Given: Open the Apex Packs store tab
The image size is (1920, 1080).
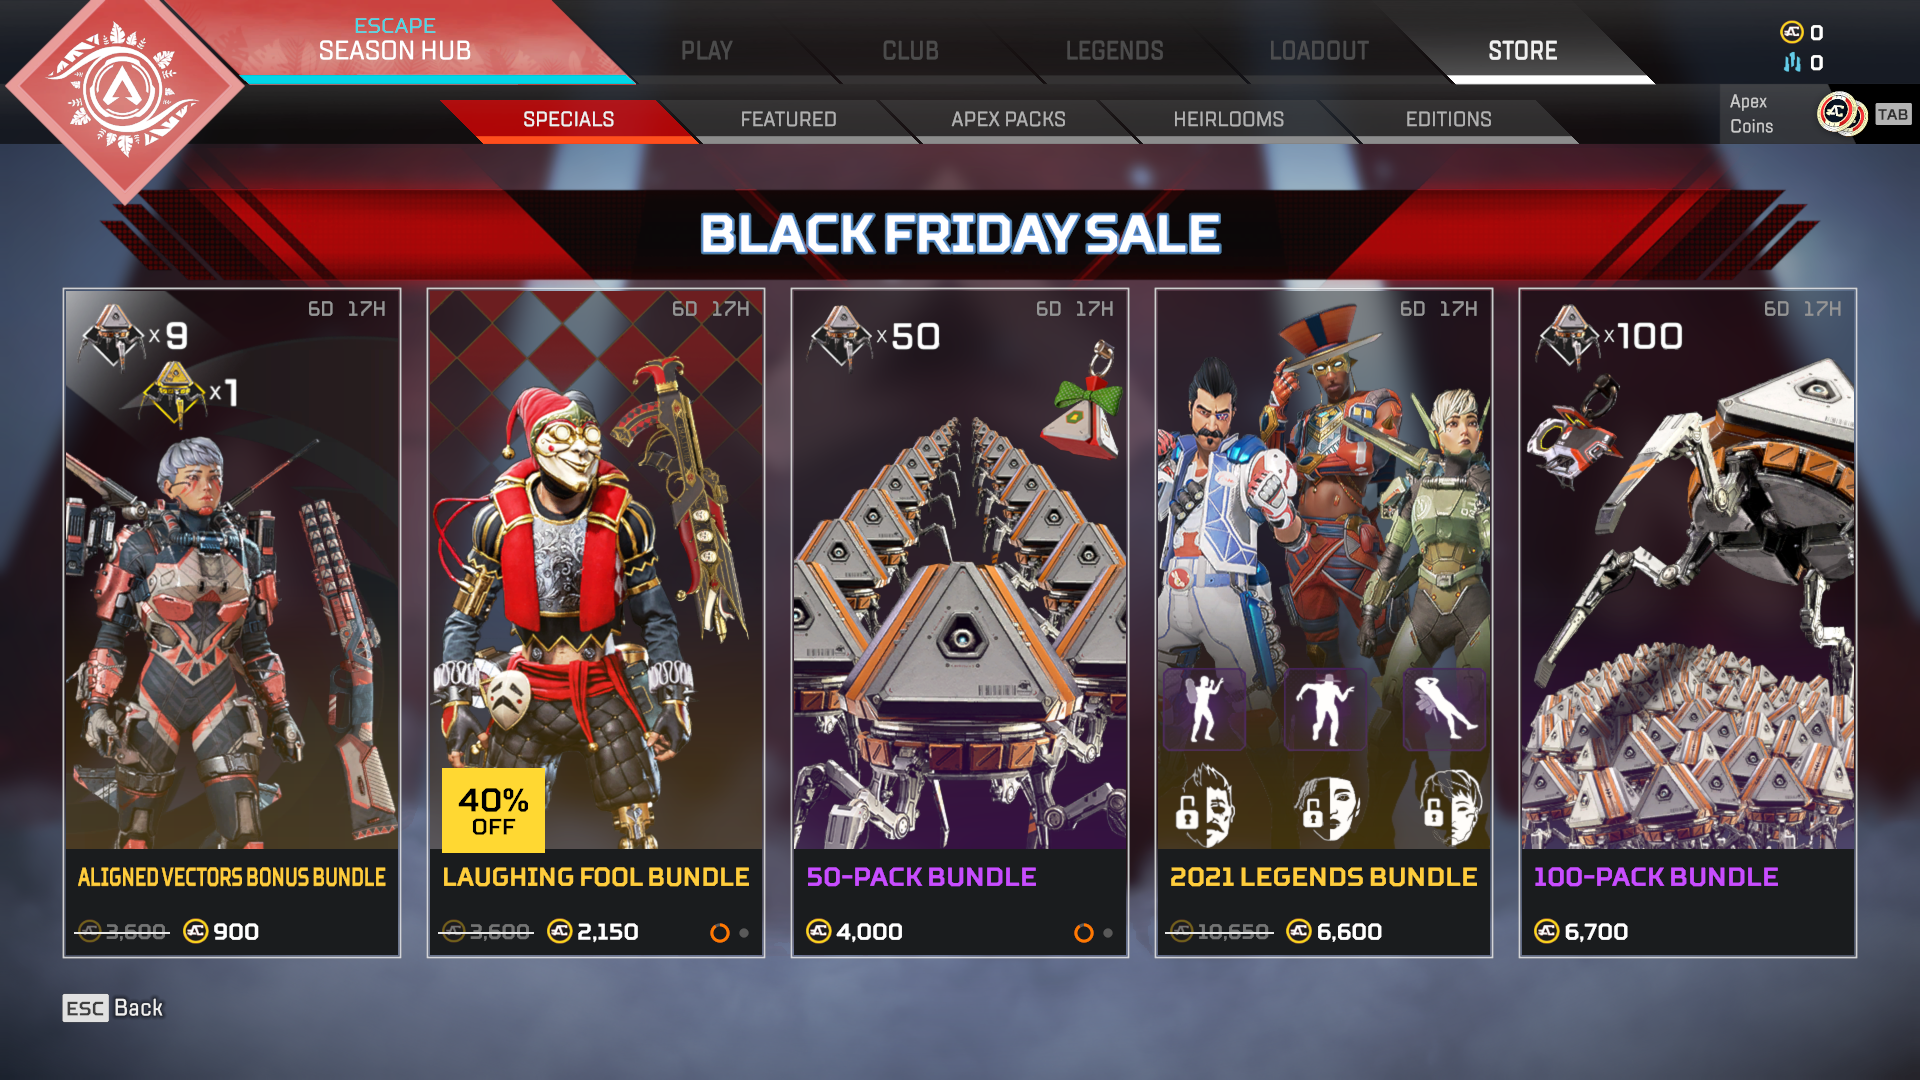Looking at the screenshot, I should click(1008, 119).
